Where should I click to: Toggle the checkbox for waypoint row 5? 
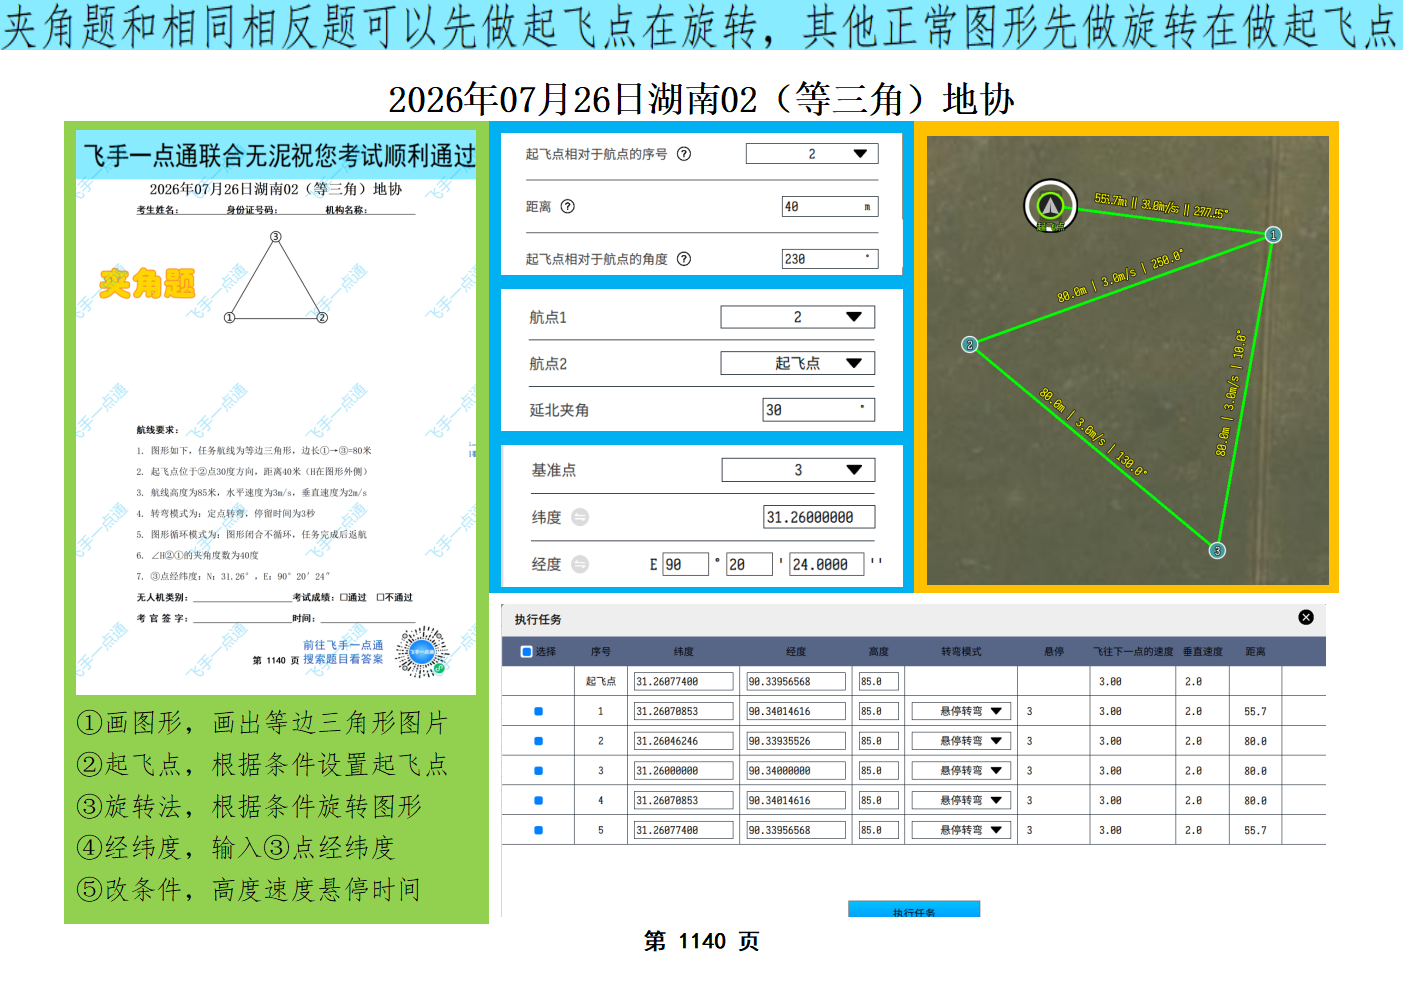pos(538,831)
